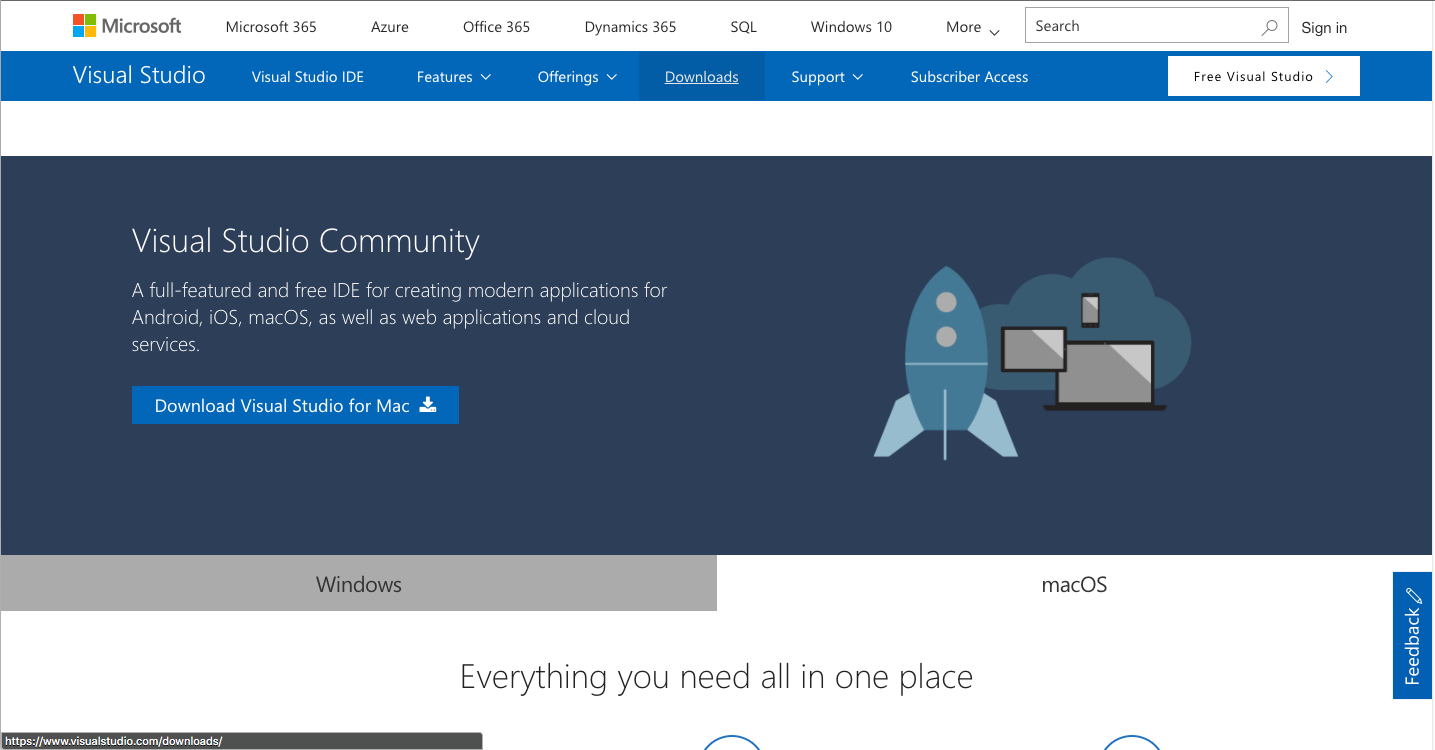Expand the More dropdown

(x=973, y=27)
